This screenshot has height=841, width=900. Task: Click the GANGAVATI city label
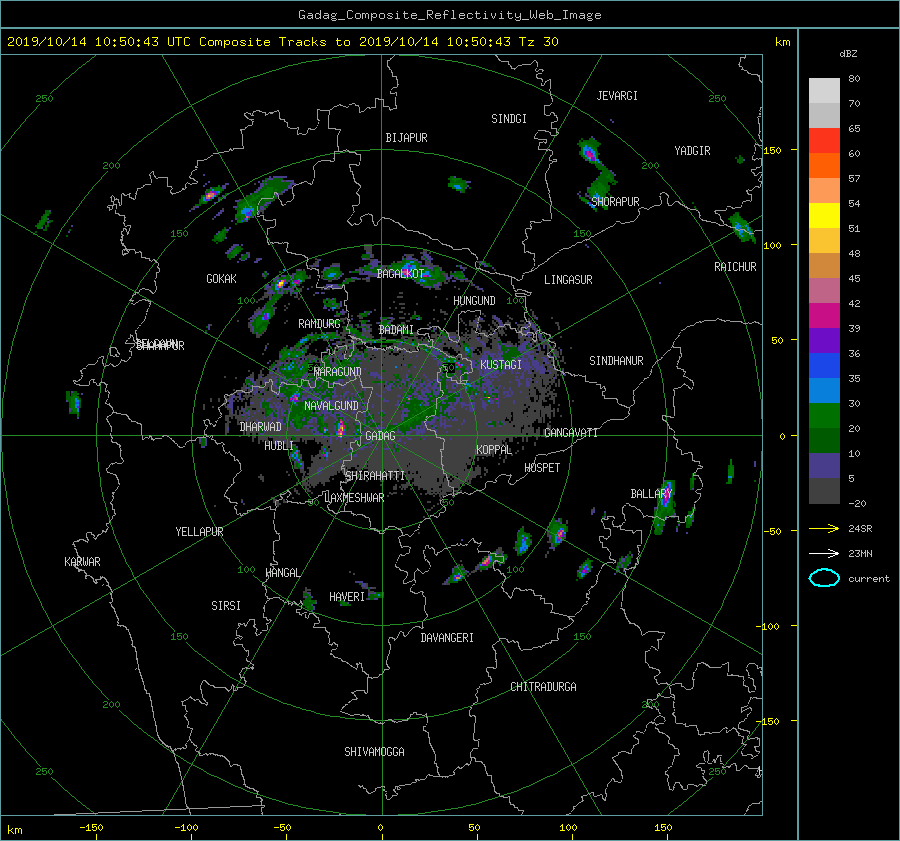tap(571, 432)
